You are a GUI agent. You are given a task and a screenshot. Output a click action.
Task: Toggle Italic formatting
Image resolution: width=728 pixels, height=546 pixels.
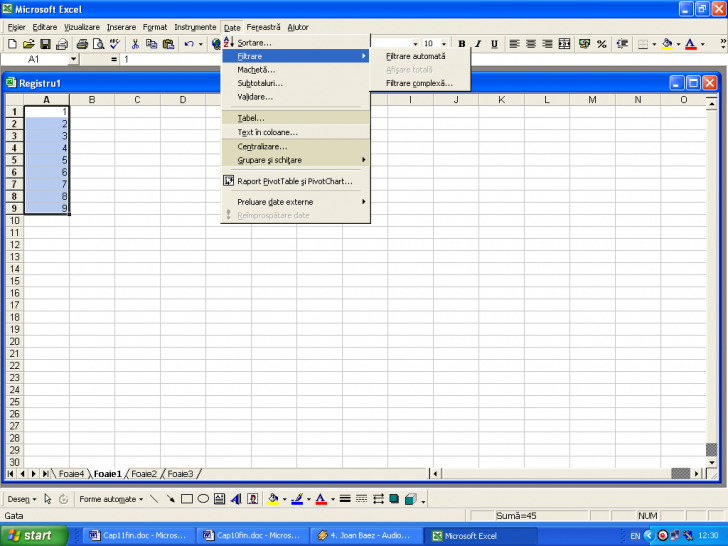pyautogui.click(x=478, y=44)
